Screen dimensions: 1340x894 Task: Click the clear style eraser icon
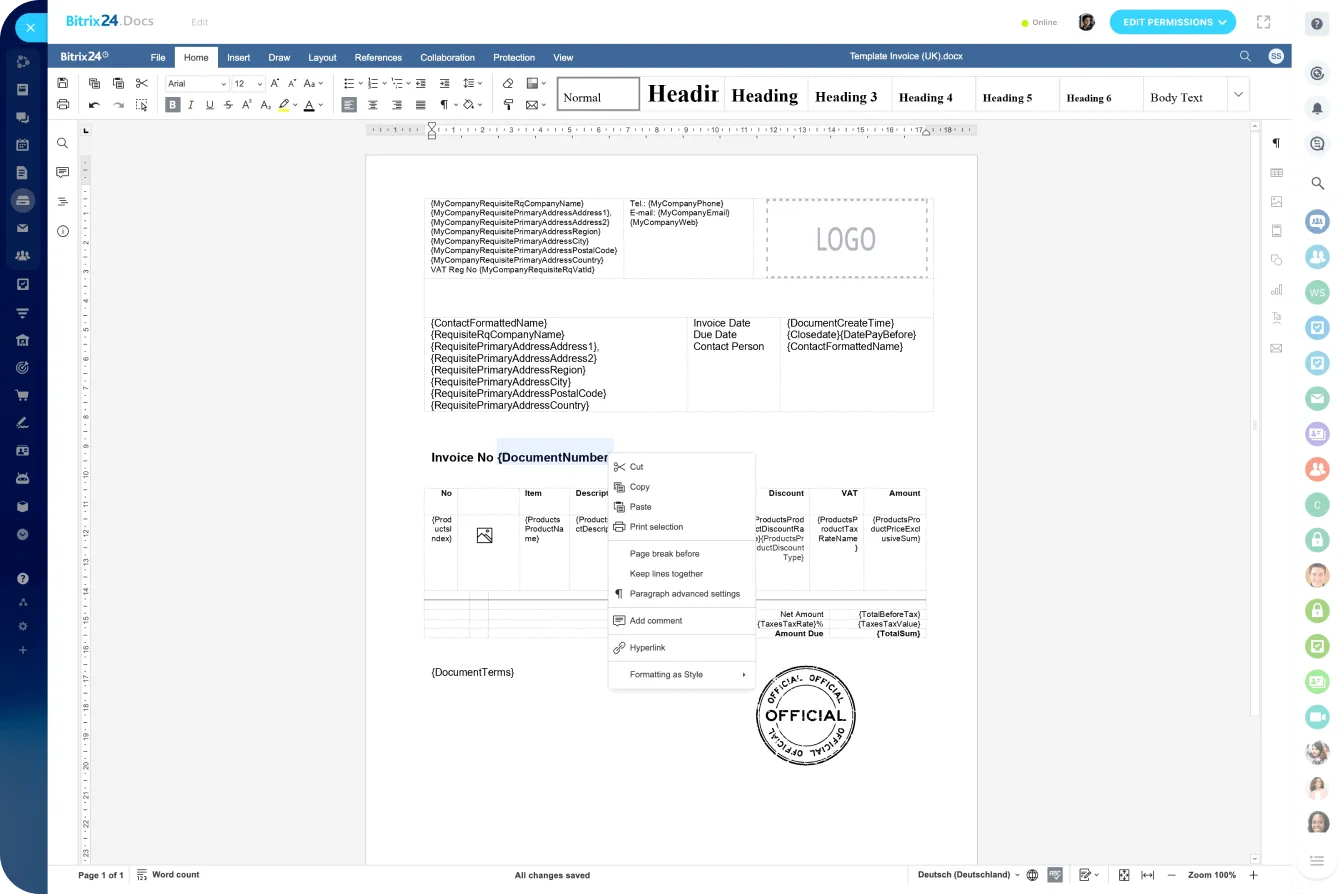(508, 83)
